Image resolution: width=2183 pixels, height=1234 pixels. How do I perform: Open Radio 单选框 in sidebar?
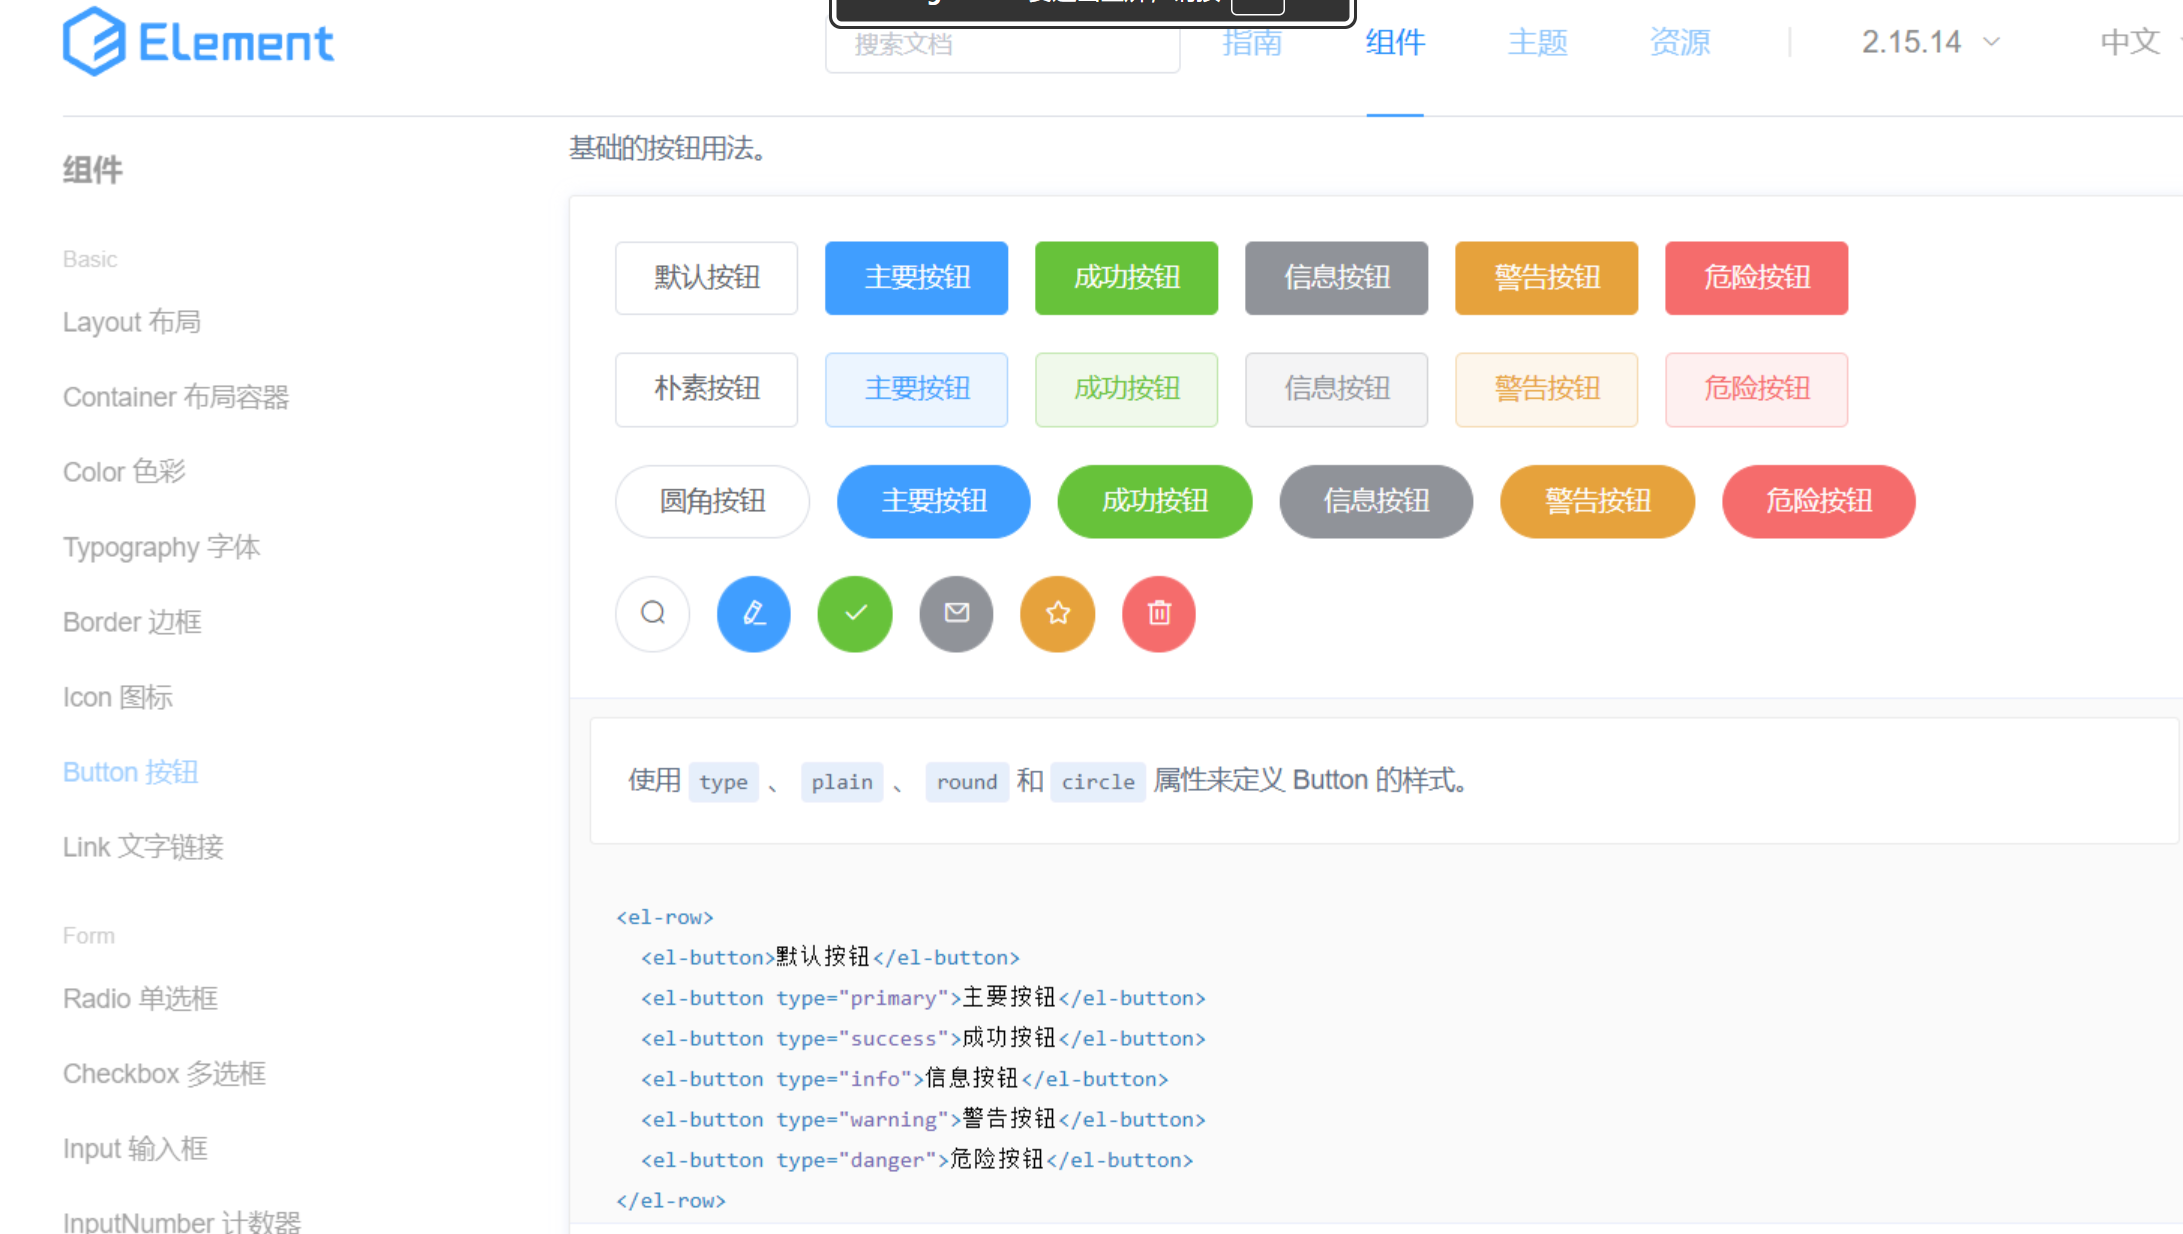coord(140,998)
